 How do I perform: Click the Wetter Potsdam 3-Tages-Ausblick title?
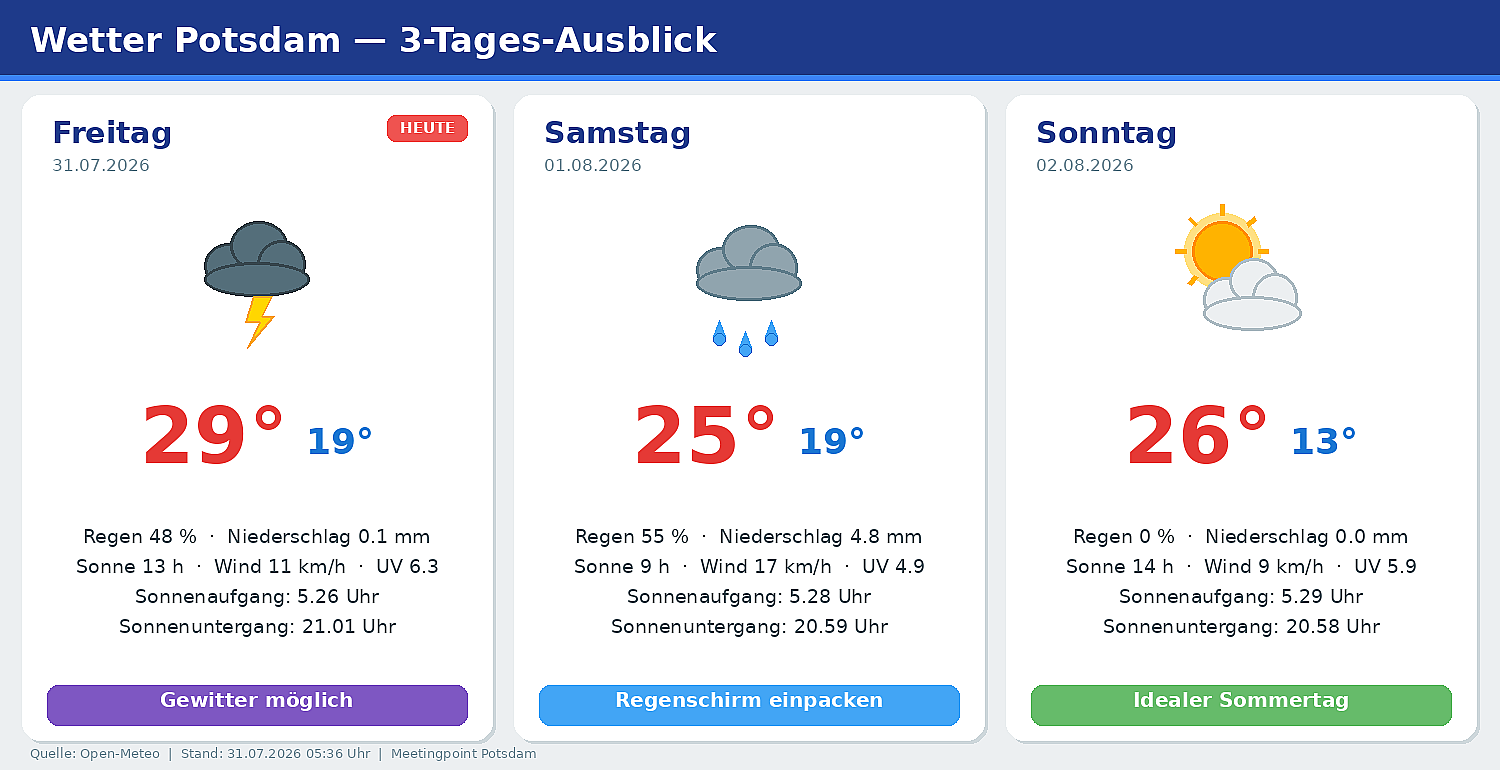373,40
